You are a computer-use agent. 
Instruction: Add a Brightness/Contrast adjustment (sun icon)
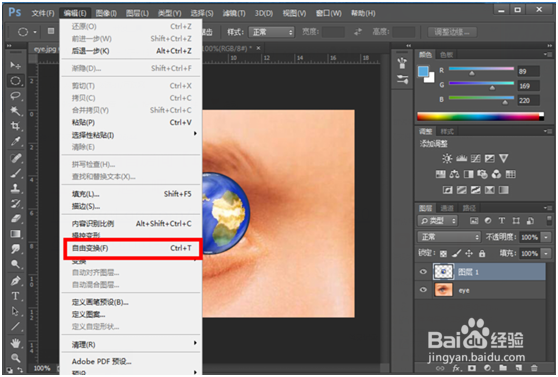[447, 158]
